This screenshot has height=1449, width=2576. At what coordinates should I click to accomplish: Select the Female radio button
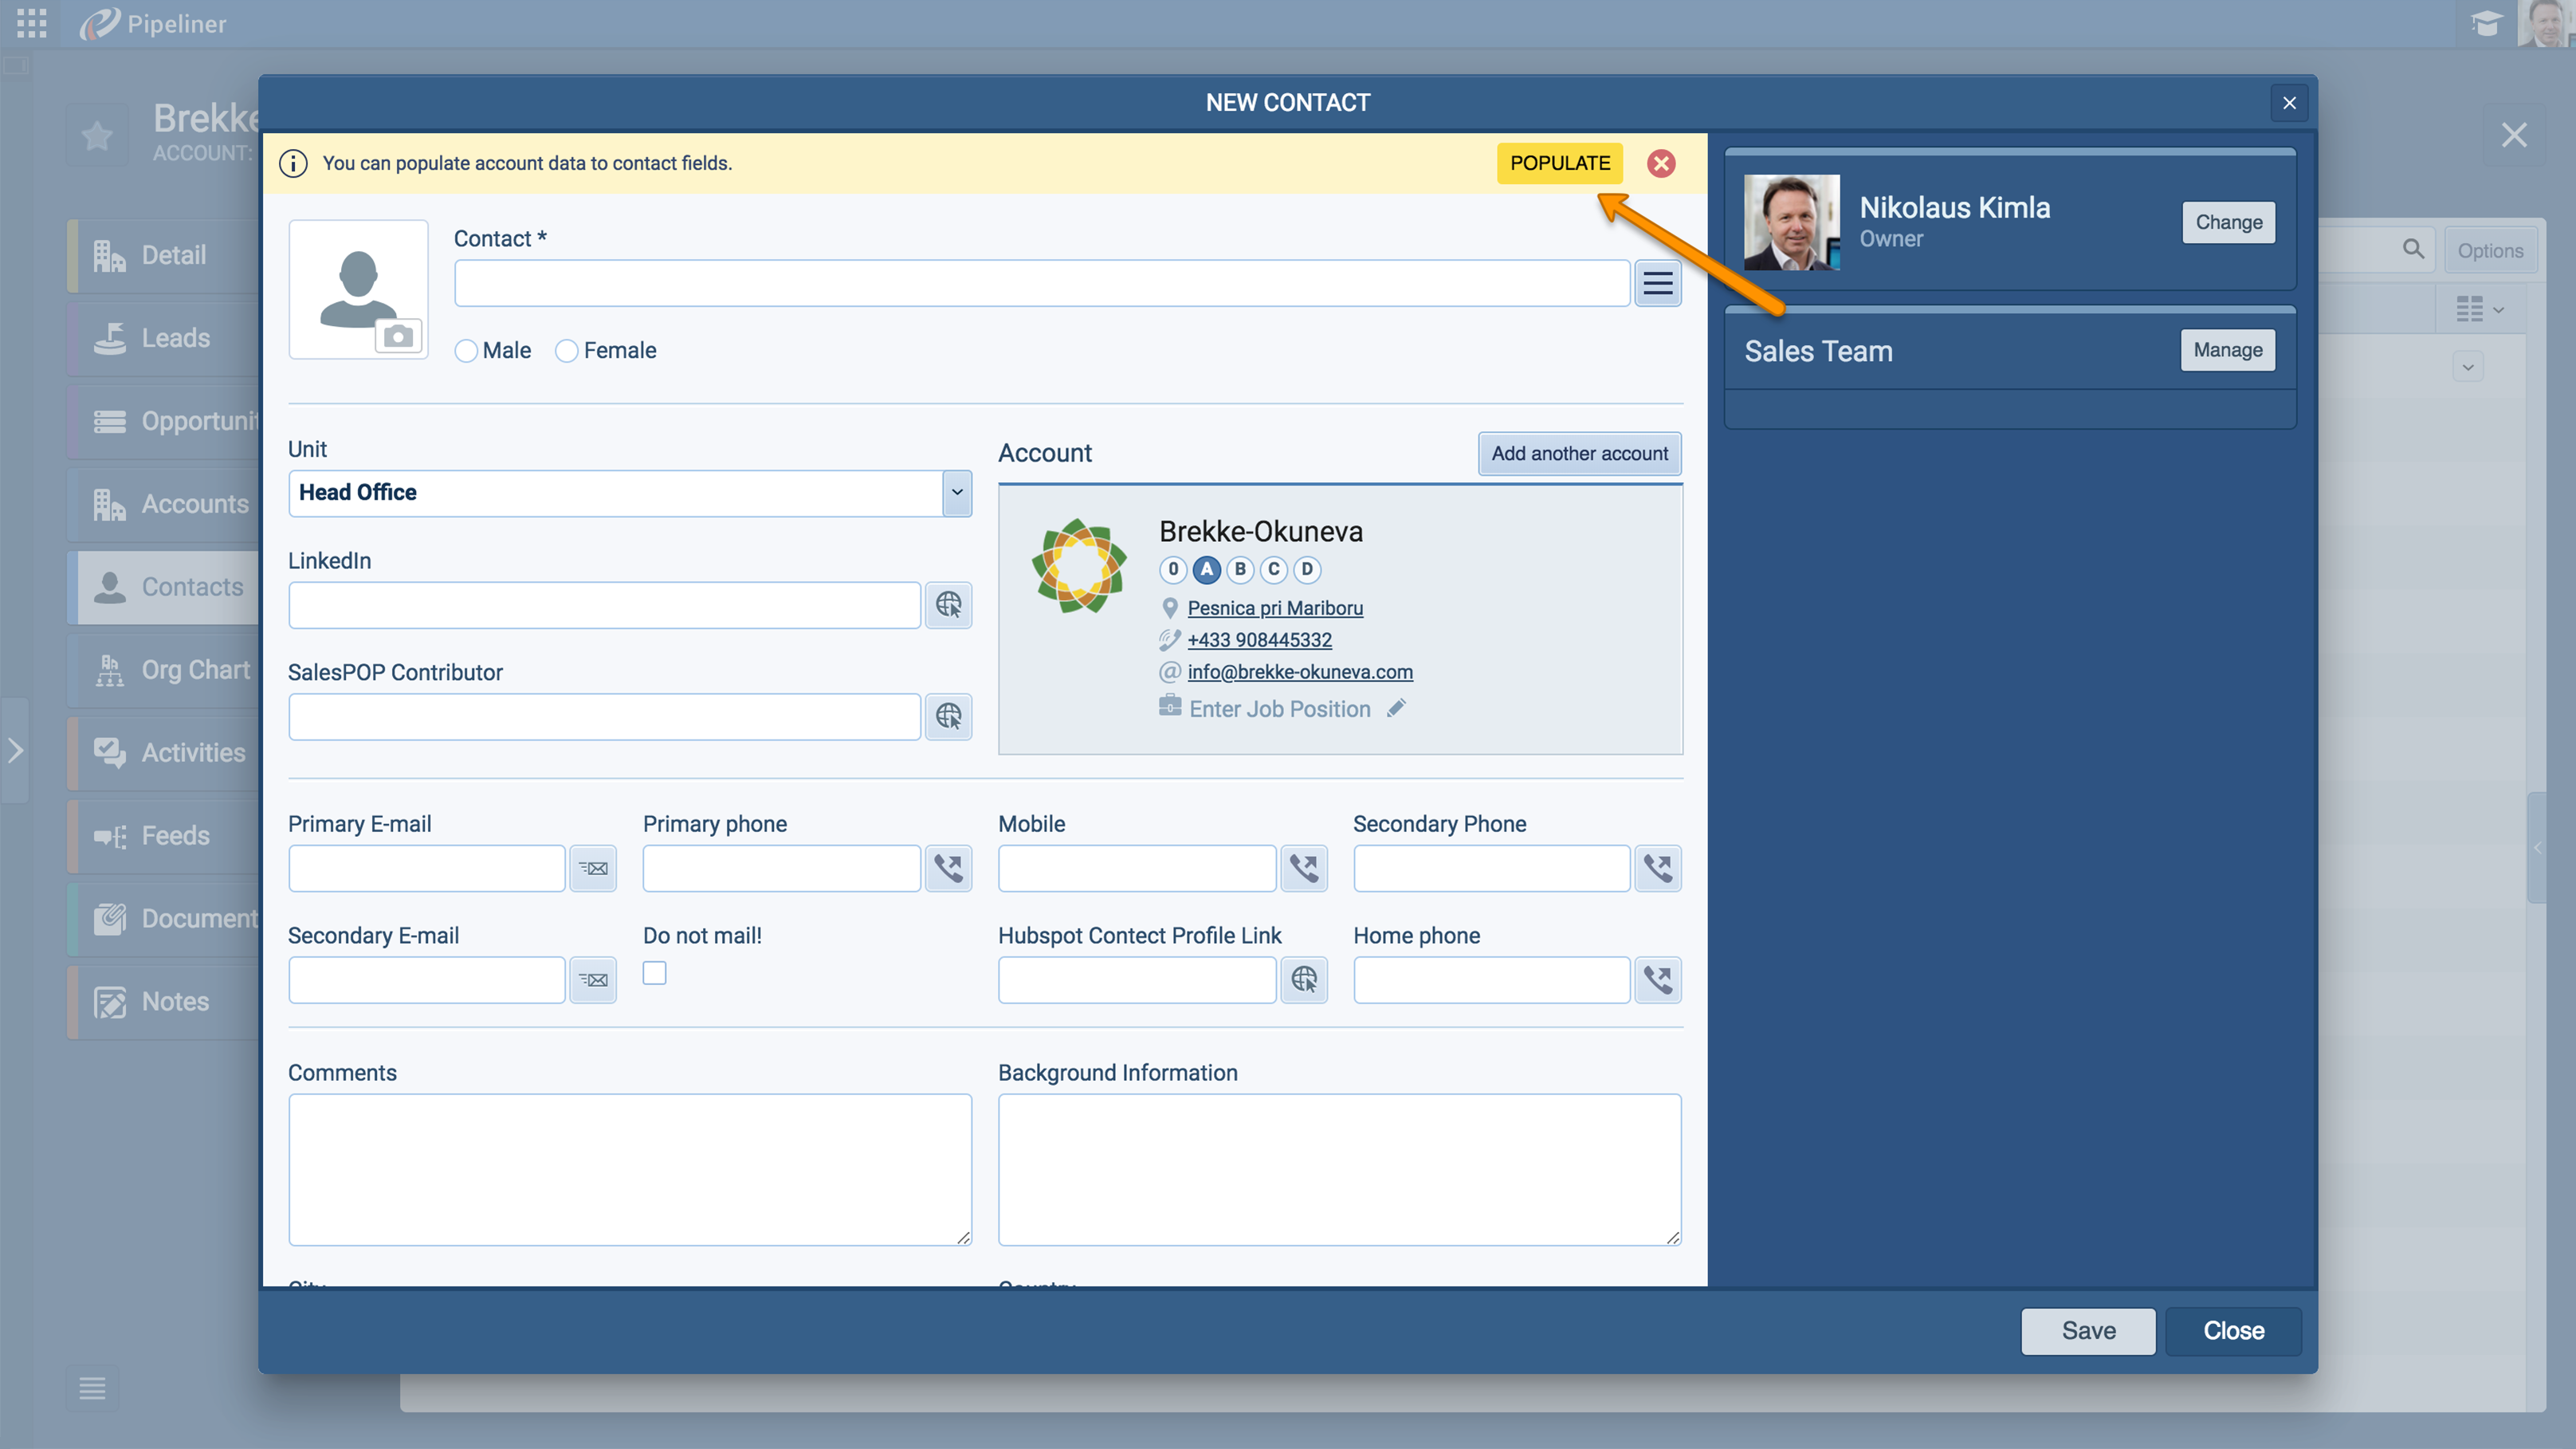coord(567,351)
